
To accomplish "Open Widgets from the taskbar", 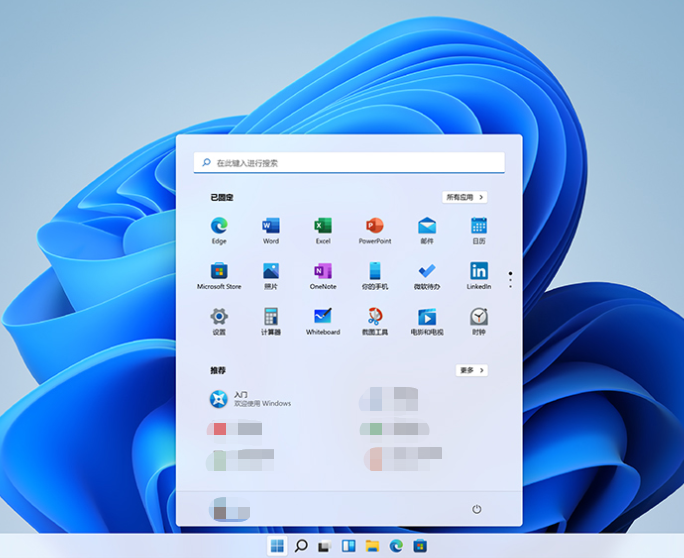I will (x=349, y=546).
